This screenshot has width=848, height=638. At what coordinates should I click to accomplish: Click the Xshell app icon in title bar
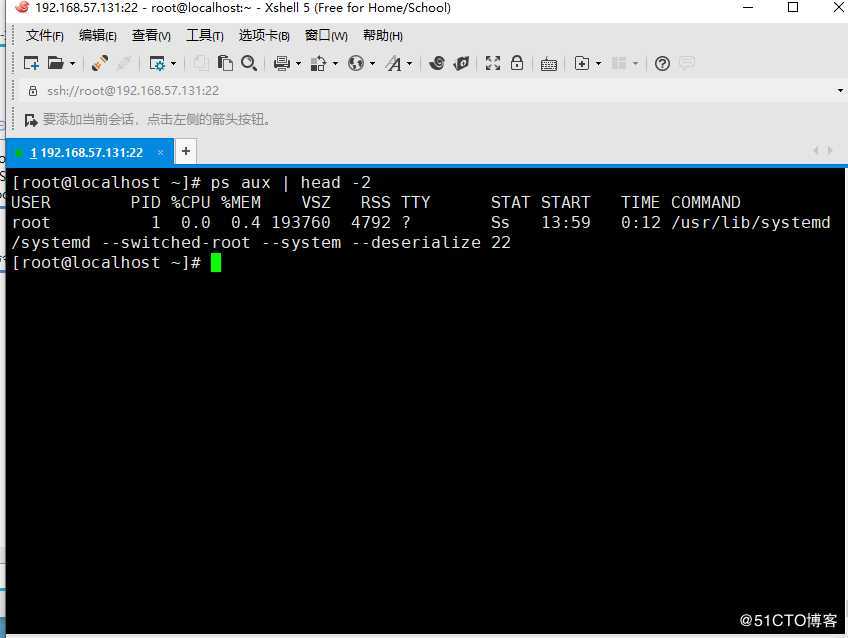pos(22,7)
